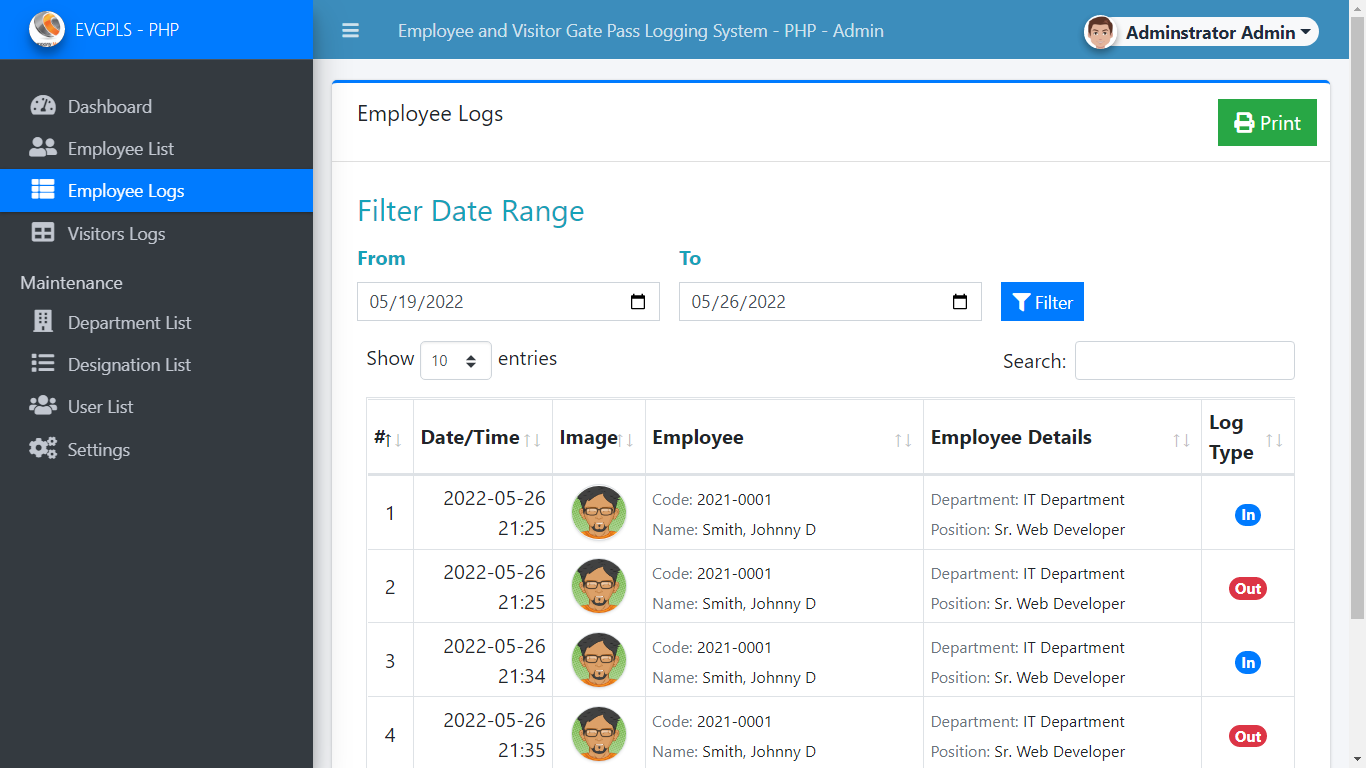The width and height of the screenshot is (1366, 768).
Task: Click the table Search box
Action: [1185, 361]
